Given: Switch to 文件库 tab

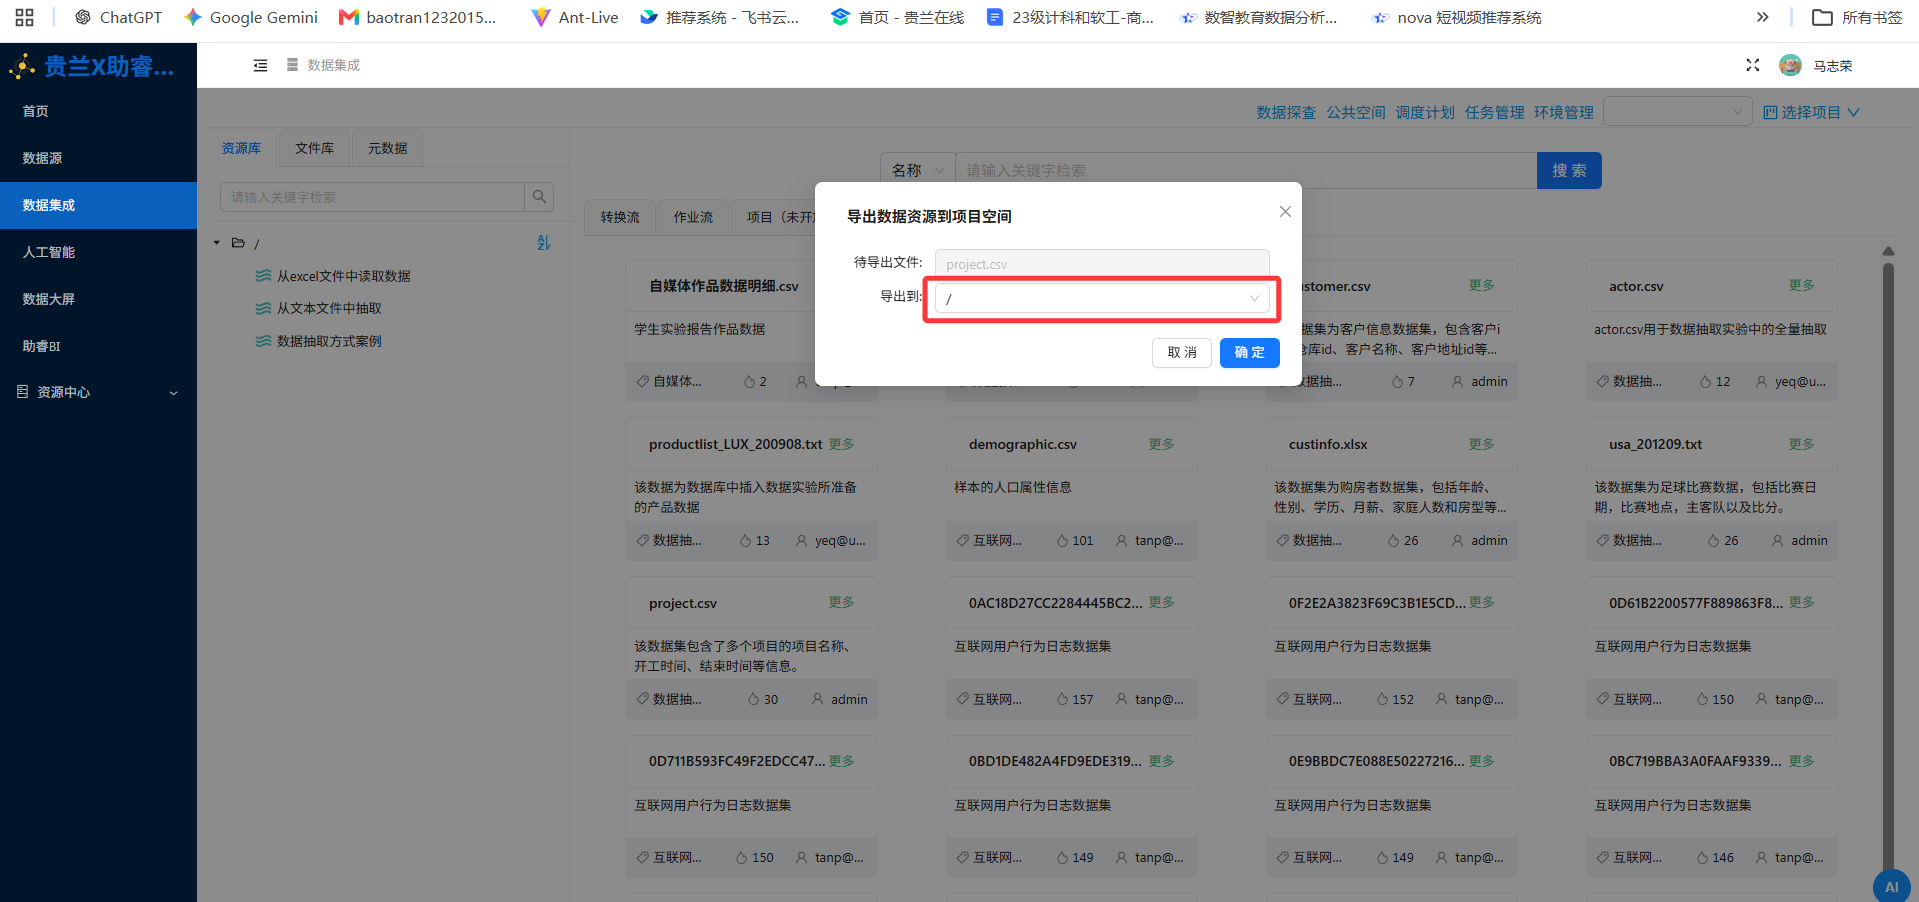Looking at the screenshot, I should pyautogui.click(x=314, y=148).
